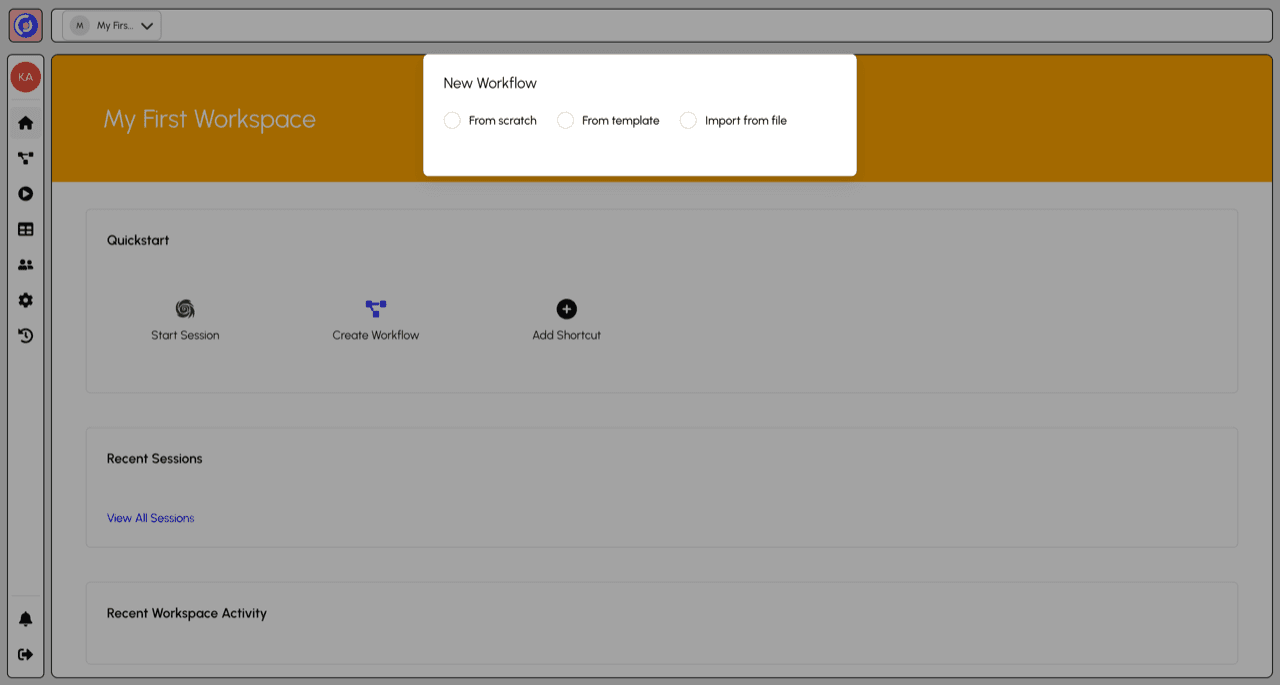Open the Tables grid icon in the sidebar
The width and height of the screenshot is (1280, 685).
pyautogui.click(x=25, y=229)
